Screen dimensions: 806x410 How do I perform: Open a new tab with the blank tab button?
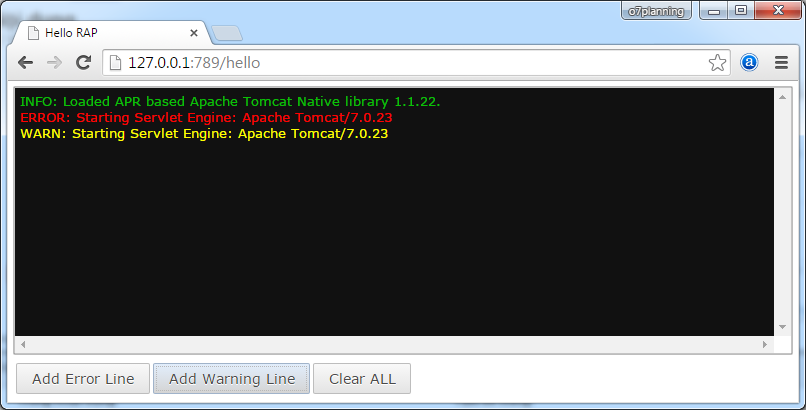227,33
